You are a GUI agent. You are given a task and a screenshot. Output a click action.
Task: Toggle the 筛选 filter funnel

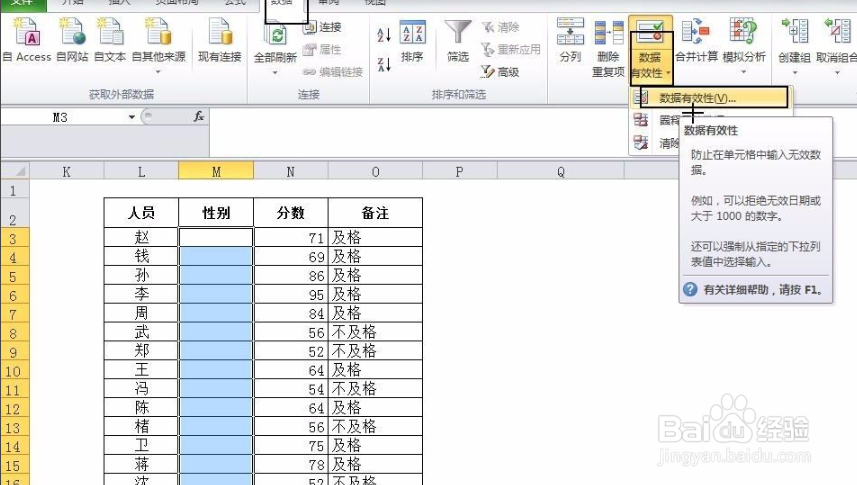click(457, 41)
